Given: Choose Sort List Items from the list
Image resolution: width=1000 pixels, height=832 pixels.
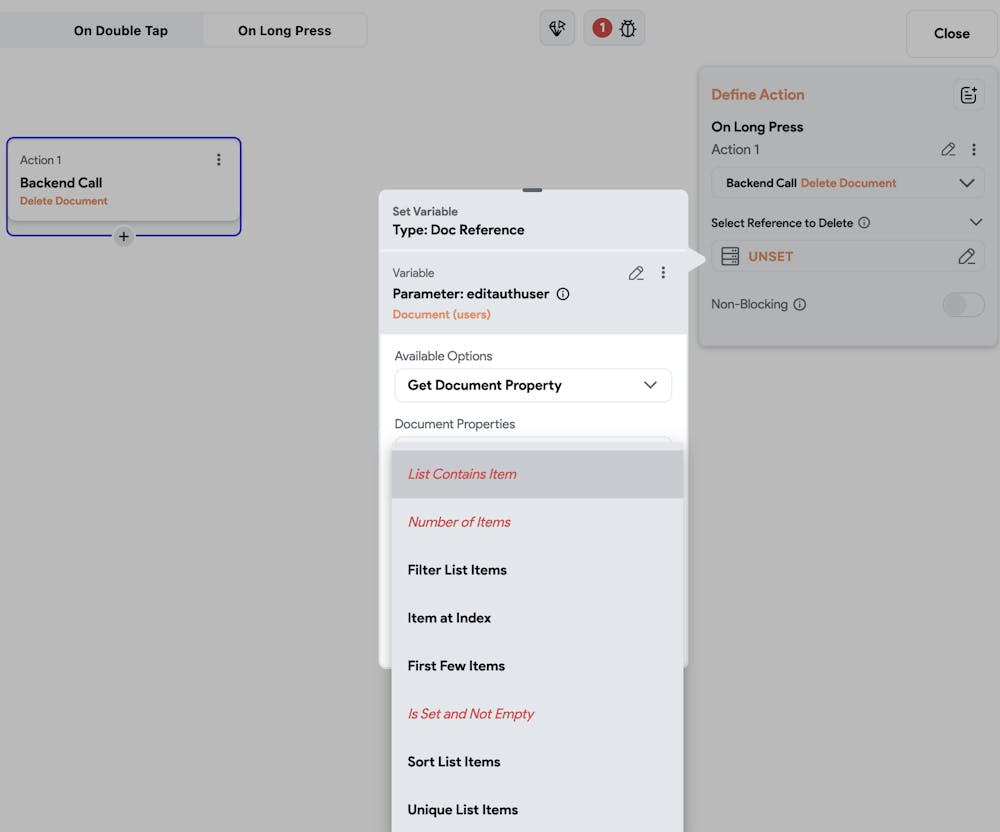Looking at the screenshot, I should (x=454, y=762).
